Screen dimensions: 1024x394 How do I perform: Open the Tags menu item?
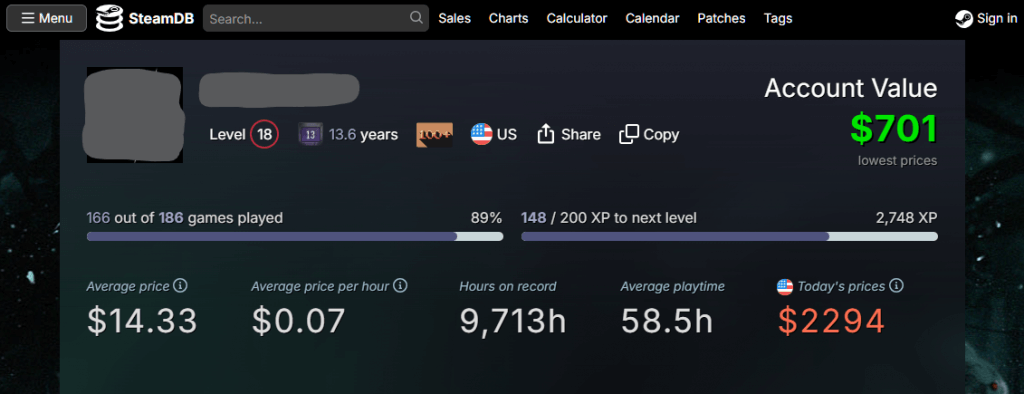pos(778,18)
